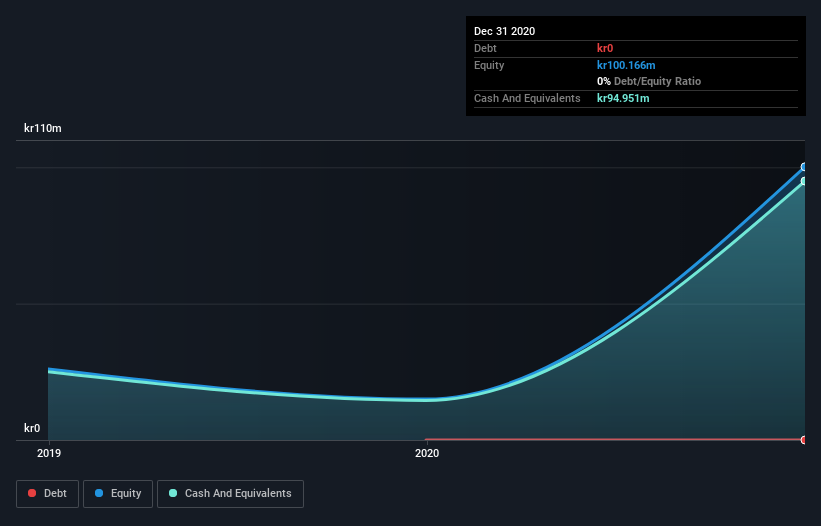Click the Dec 31 2020 tooltip date
Image resolution: width=821 pixels, height=526 pixels.
click(504, 31)
